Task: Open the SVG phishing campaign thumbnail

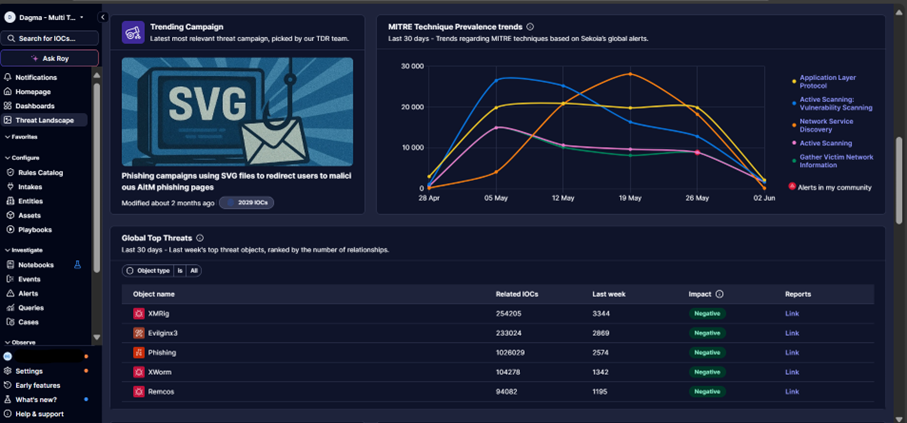Action: coord(237,112)
